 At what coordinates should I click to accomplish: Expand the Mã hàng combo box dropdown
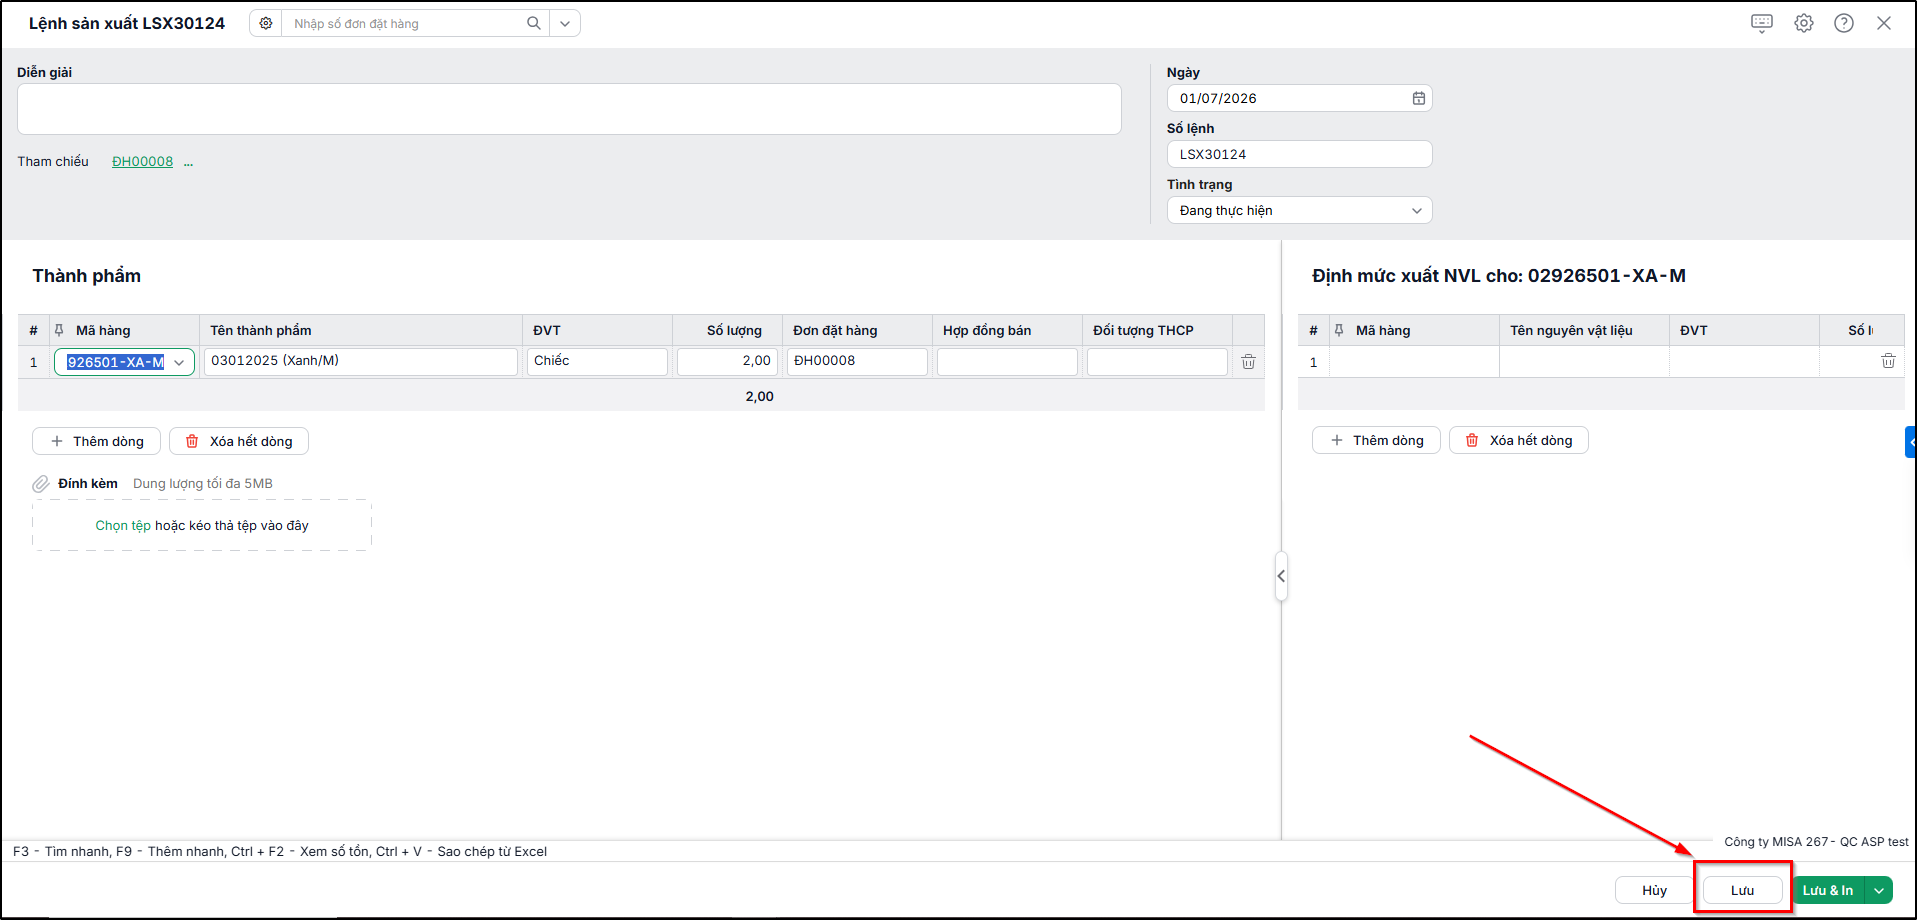click(179, 362)
